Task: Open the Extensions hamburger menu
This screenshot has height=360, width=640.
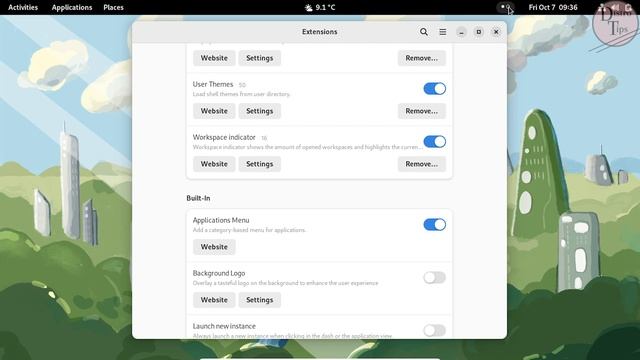Action: pos(442,32)
